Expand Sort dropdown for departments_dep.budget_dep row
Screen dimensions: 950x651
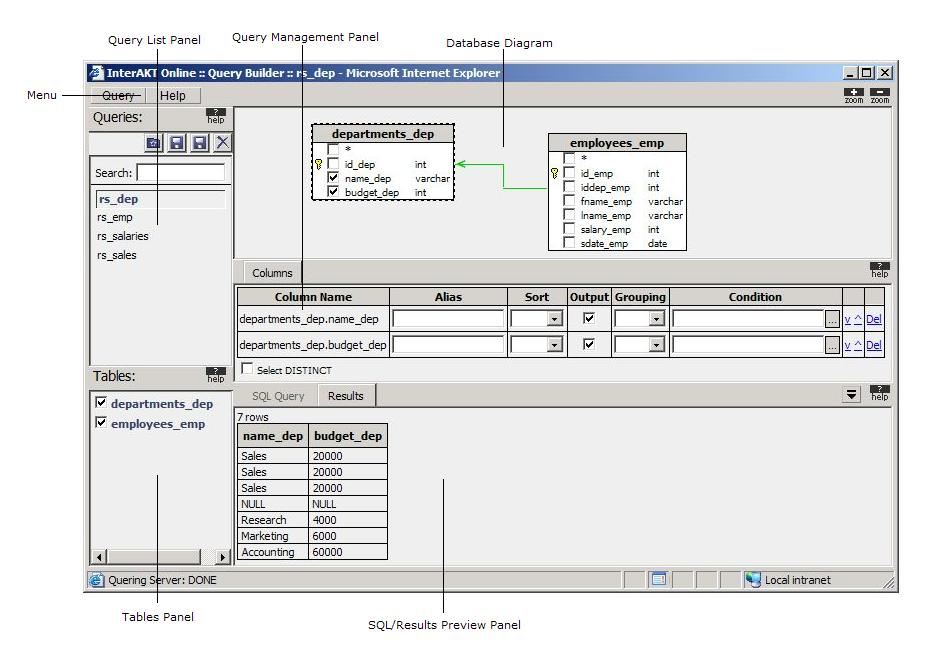pyautogui.click(x=554, y=345)
